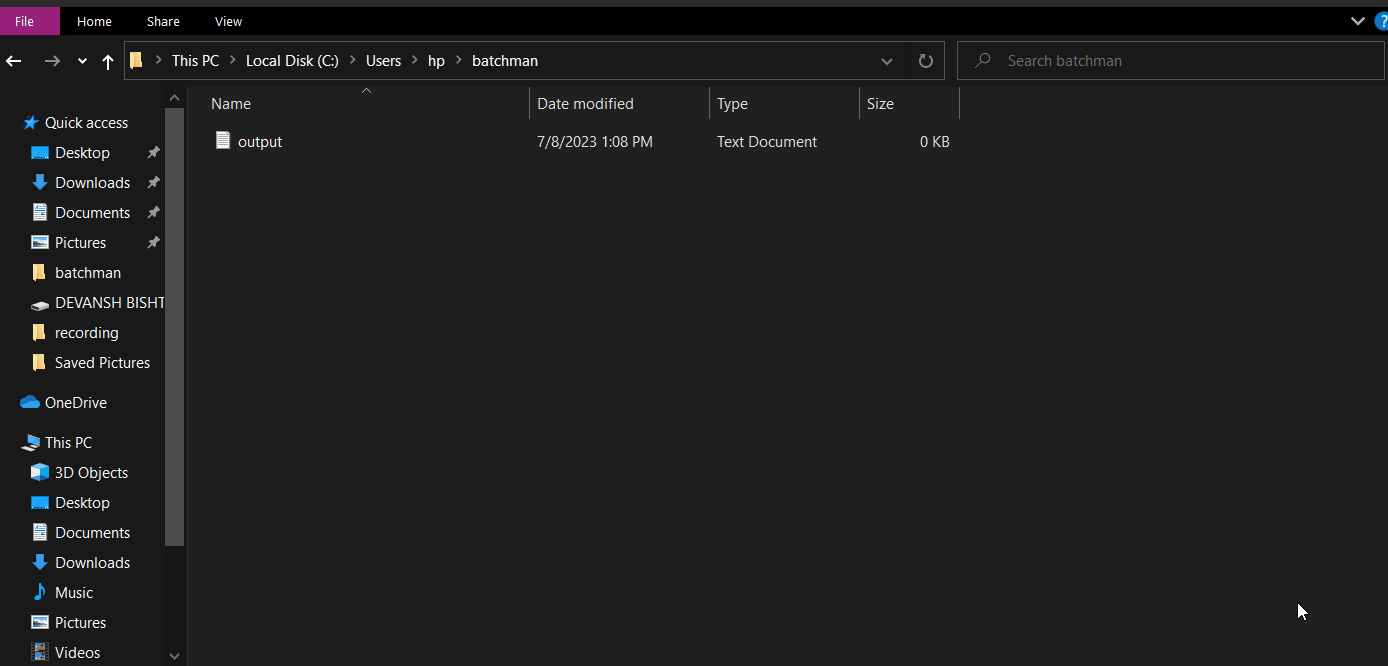Open the File menu
The height and width of the screenshot is (666, 1388).
24,21
